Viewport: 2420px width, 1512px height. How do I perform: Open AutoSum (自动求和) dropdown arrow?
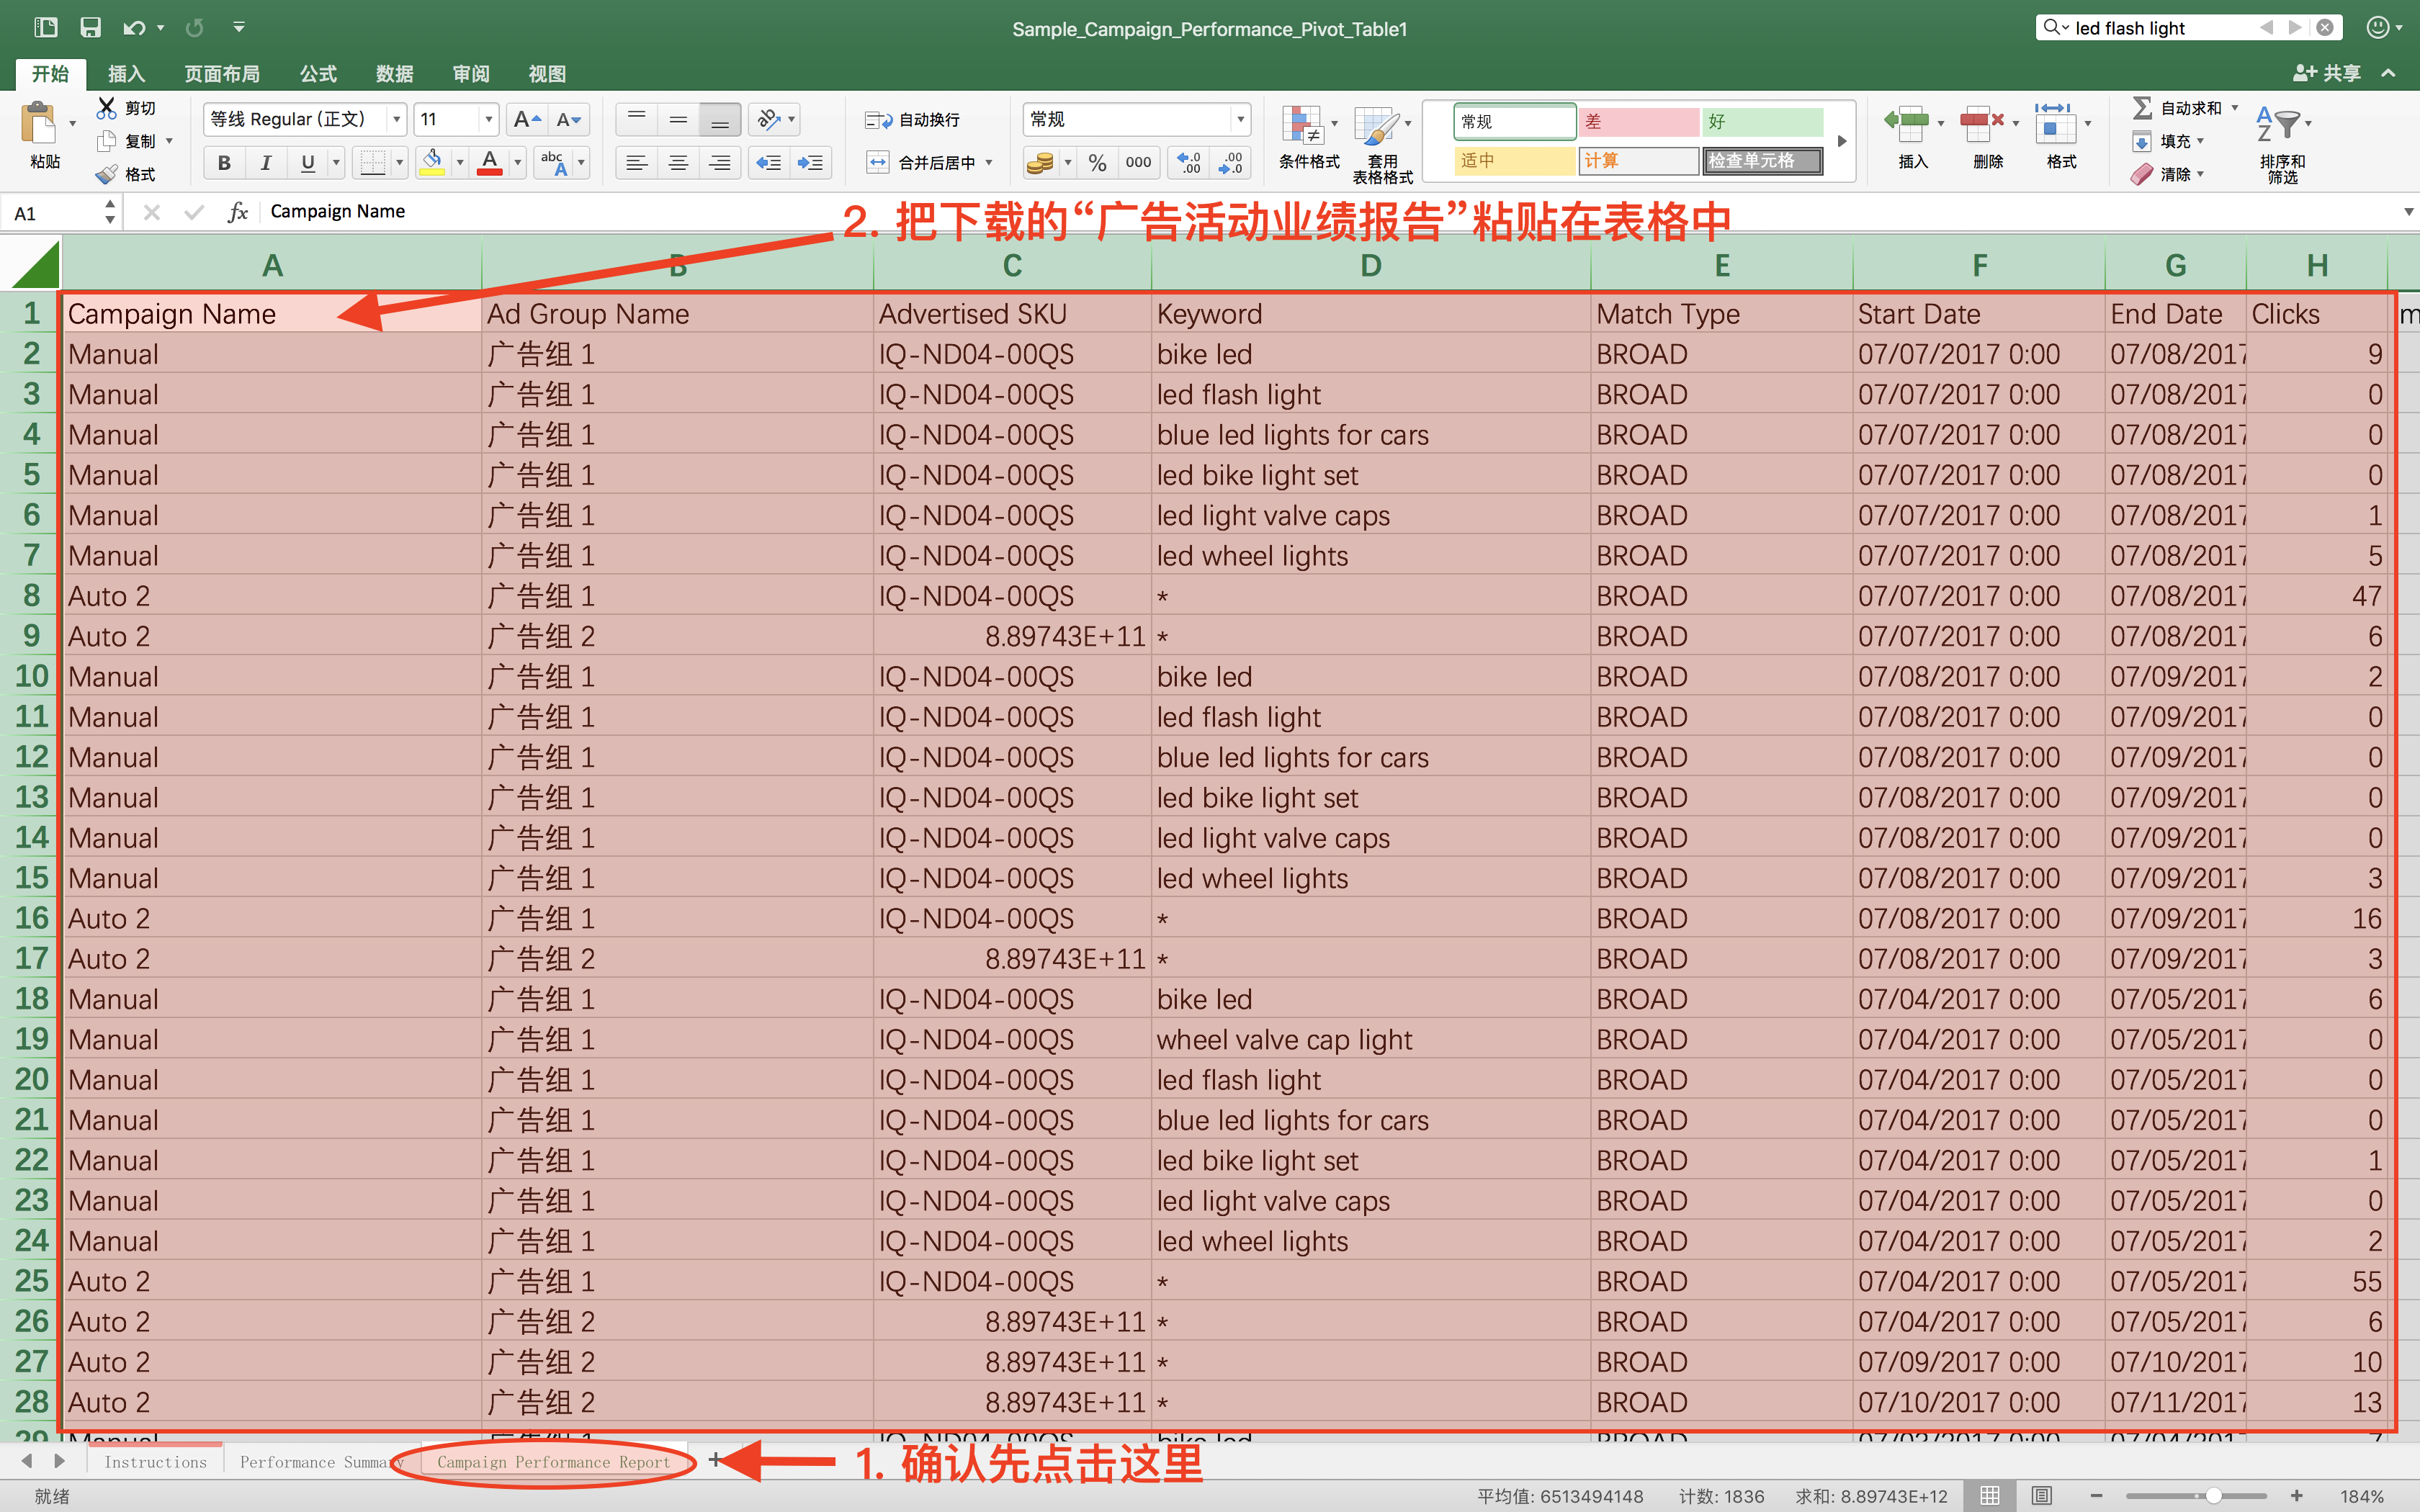click(2234, 107)
